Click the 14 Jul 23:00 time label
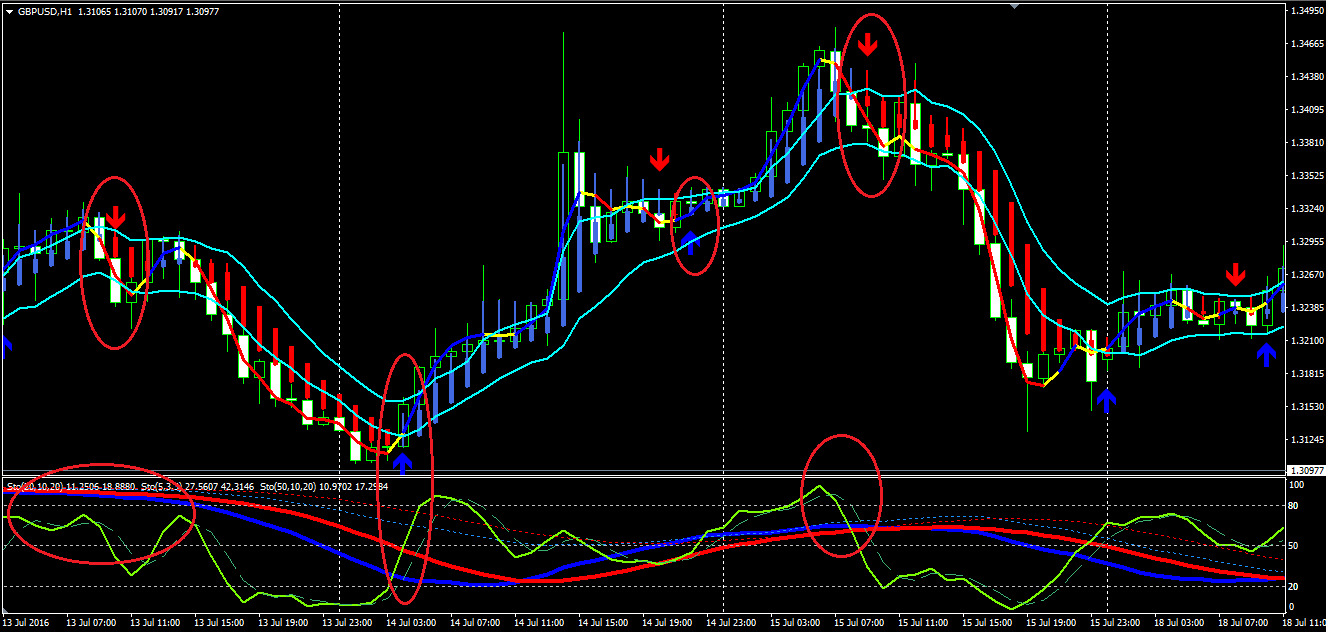1326x632 pixels. (732, 623)
